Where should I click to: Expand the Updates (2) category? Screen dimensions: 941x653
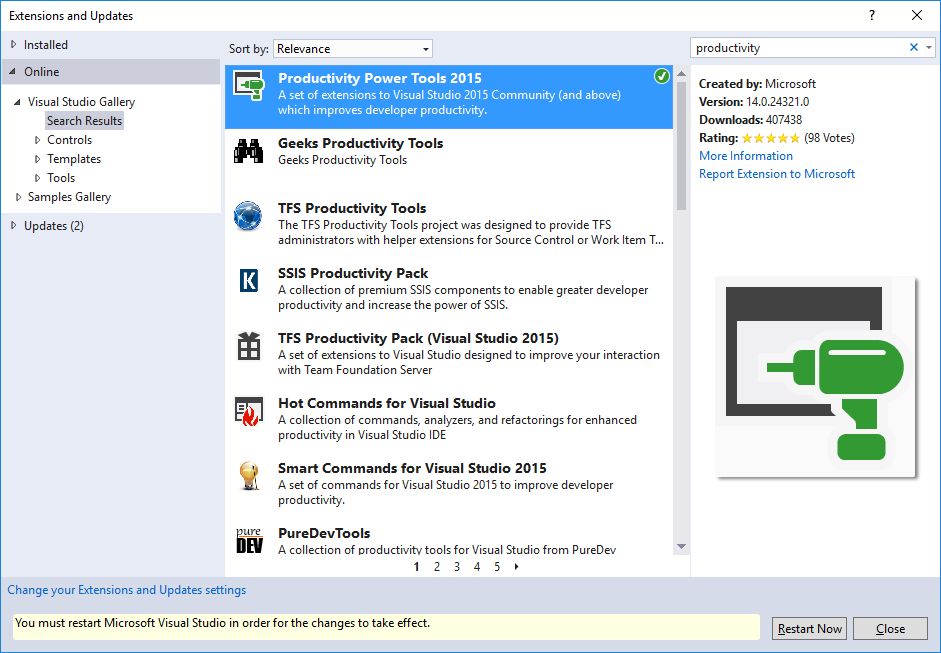13,226
